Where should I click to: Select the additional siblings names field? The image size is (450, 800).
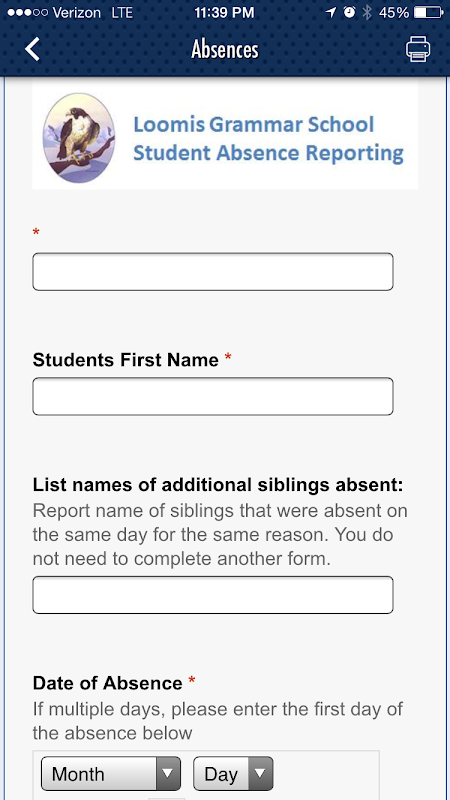click(x=213, y=595)
